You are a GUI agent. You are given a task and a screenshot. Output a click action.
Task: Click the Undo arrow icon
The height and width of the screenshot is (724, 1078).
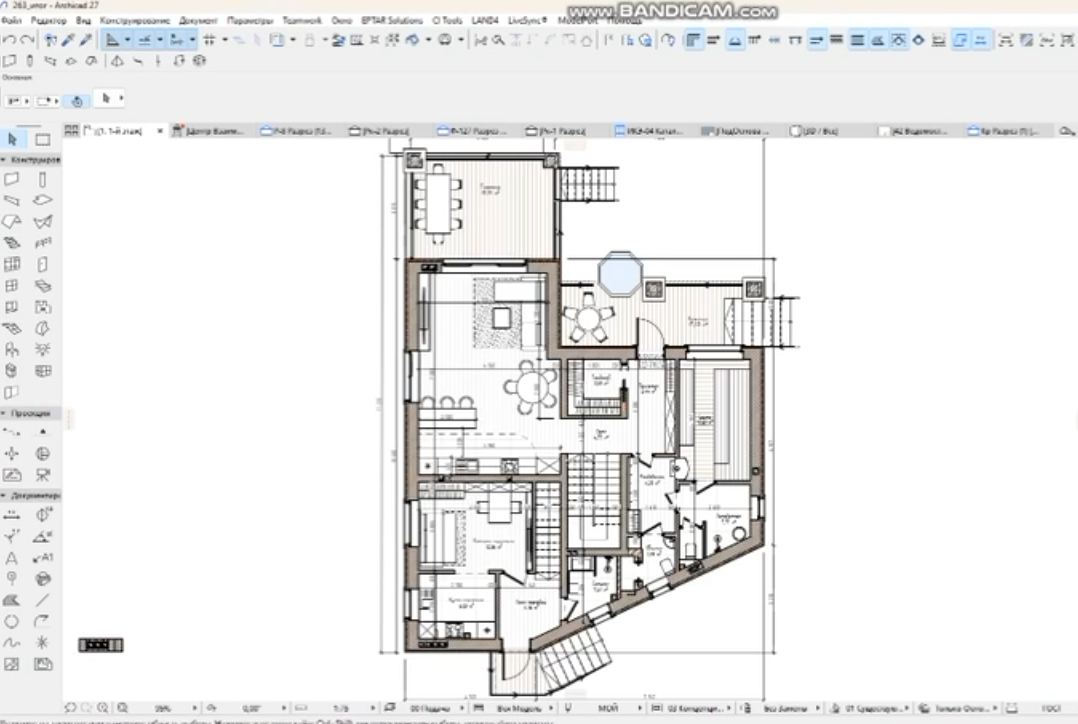pyautogui.click(x=9, y=40)
